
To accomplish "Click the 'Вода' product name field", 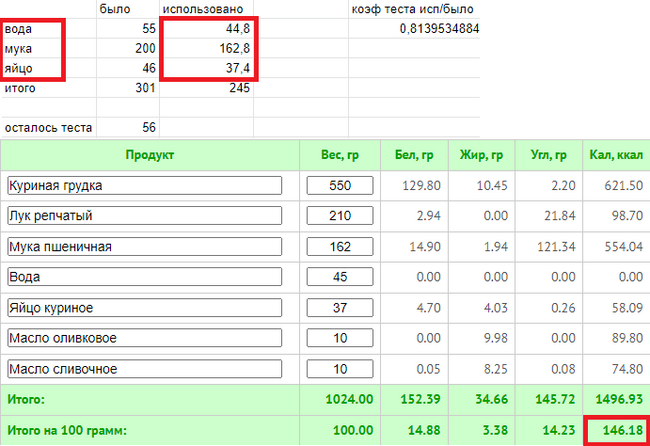I will point(144,277).
